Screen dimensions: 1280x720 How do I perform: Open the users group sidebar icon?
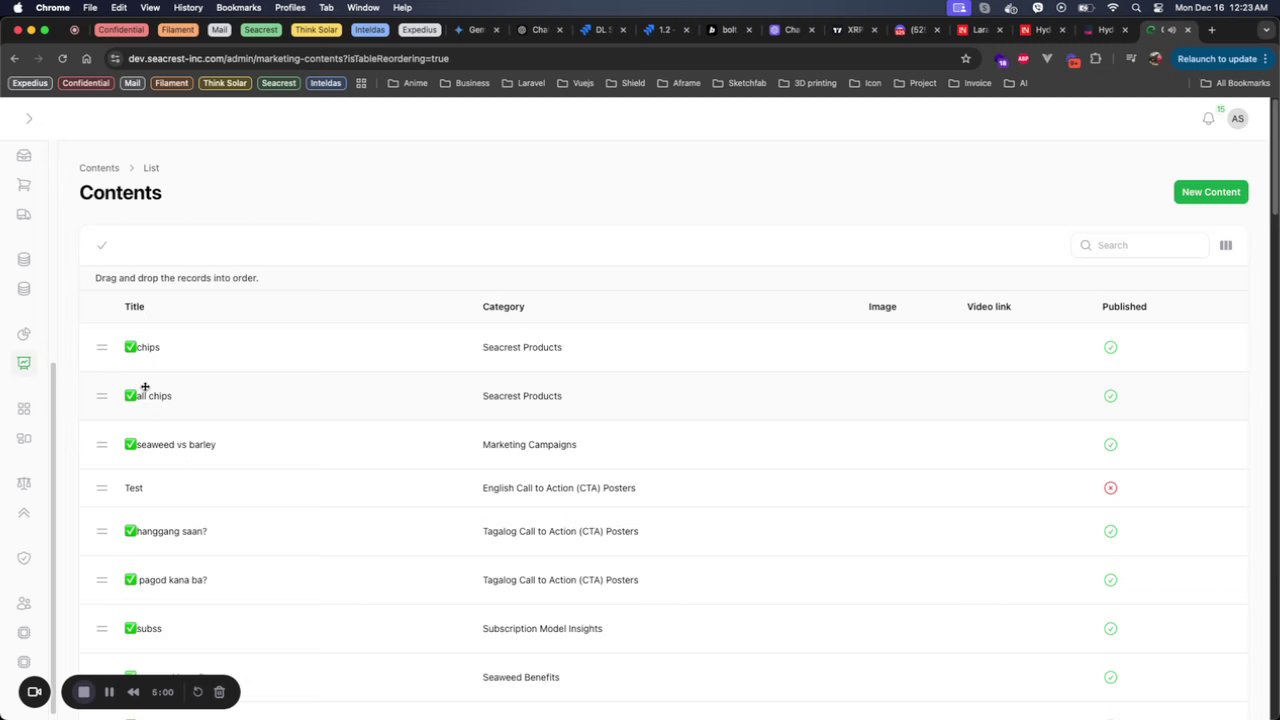pos(24,603)
